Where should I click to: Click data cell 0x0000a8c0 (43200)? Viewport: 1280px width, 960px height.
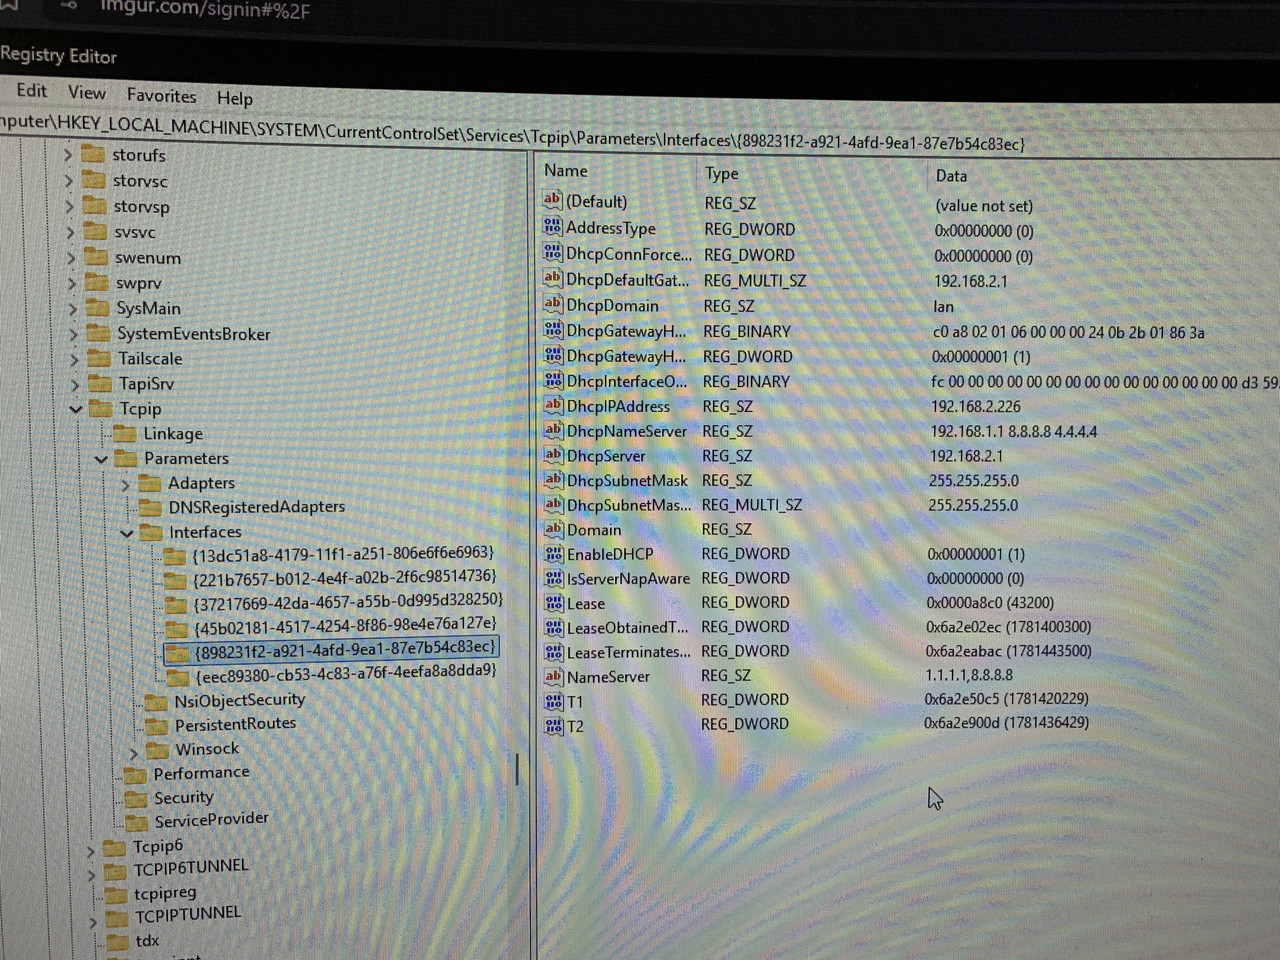click(x=990, y=603)
